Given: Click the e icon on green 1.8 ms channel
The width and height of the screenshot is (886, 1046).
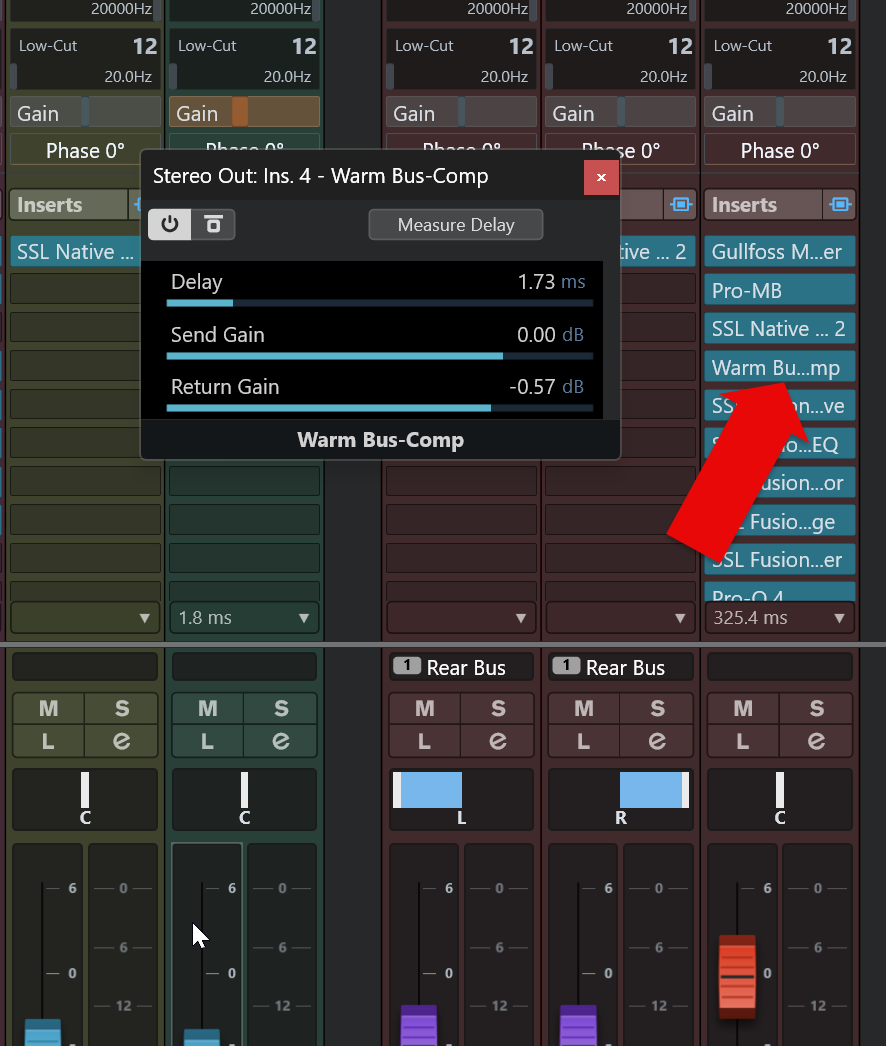Looking at the screenshot, I should (281, 740).
